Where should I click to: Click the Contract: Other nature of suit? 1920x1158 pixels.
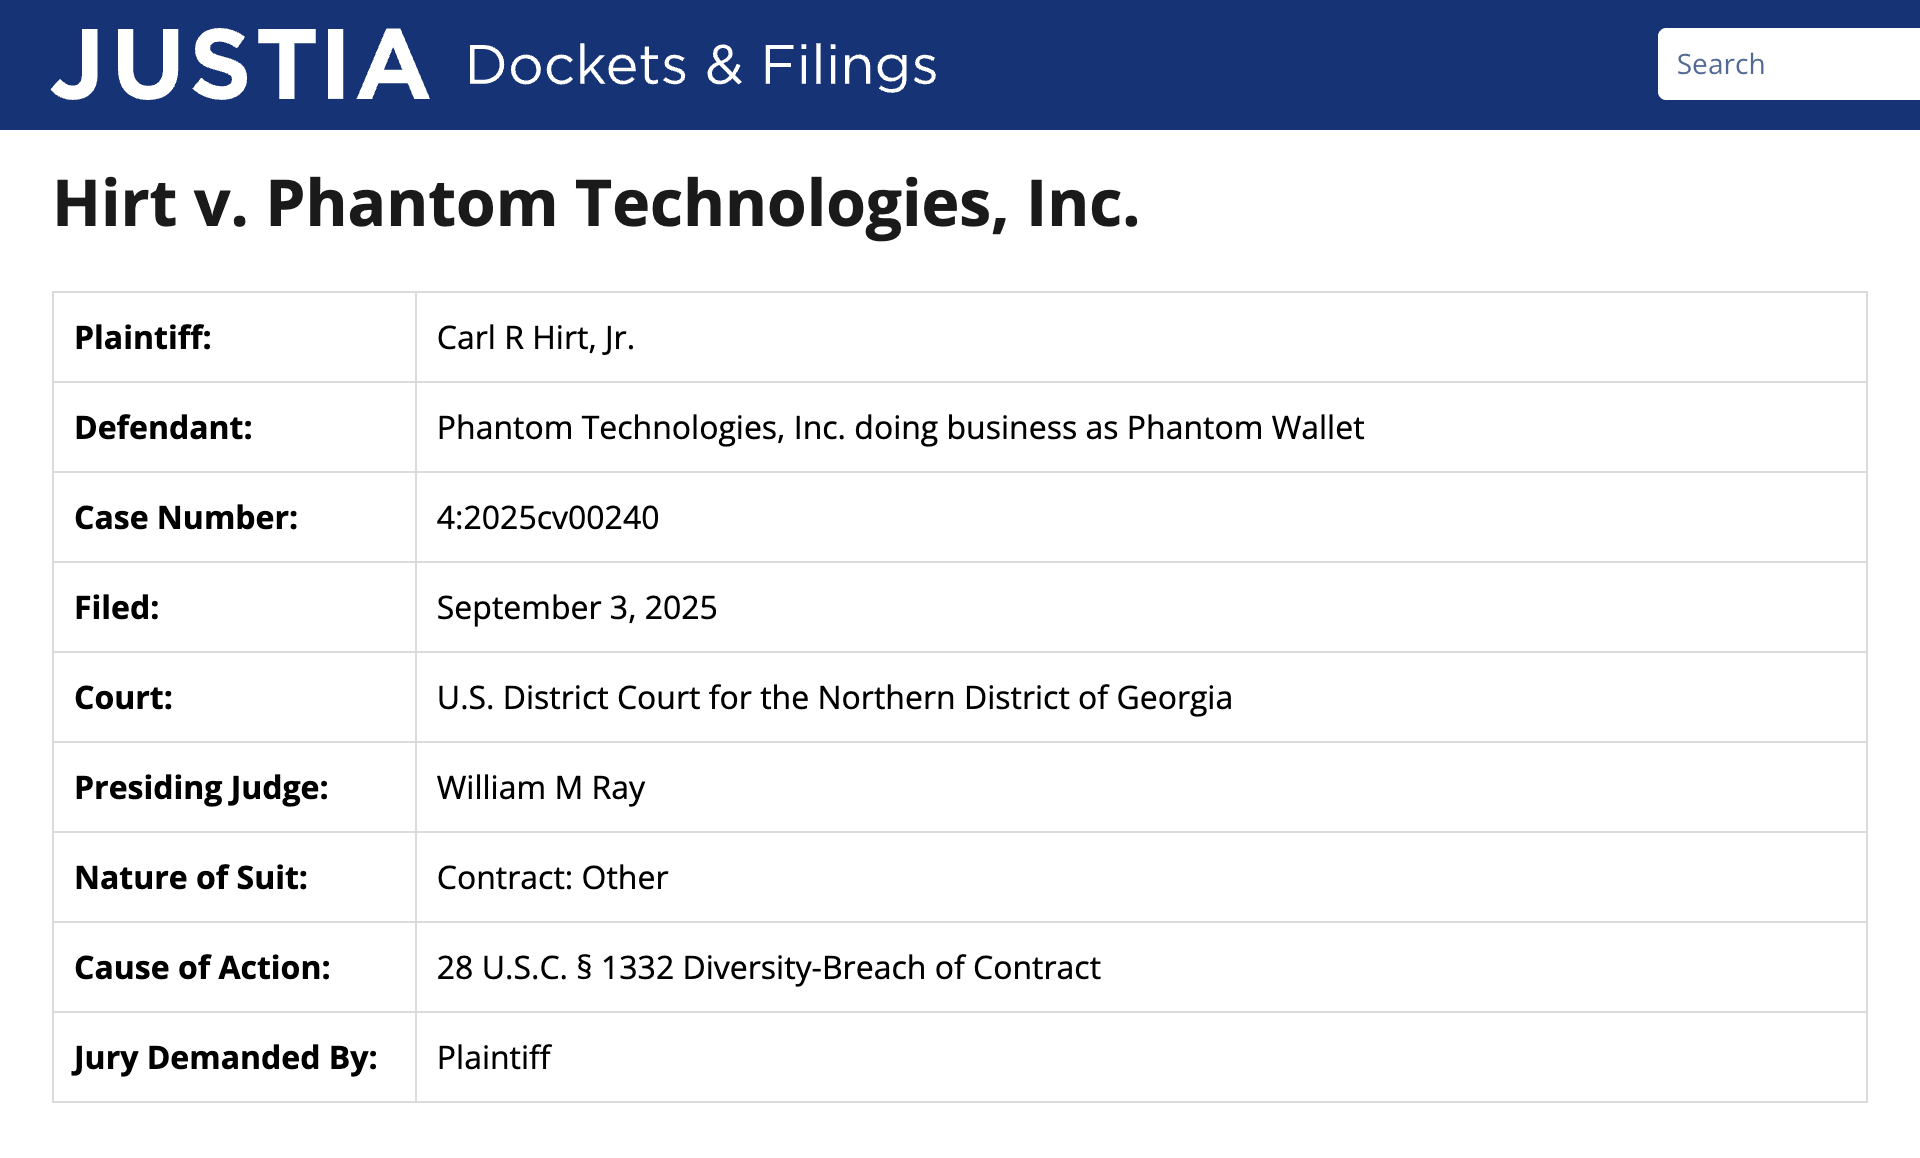tap(551, 878)
